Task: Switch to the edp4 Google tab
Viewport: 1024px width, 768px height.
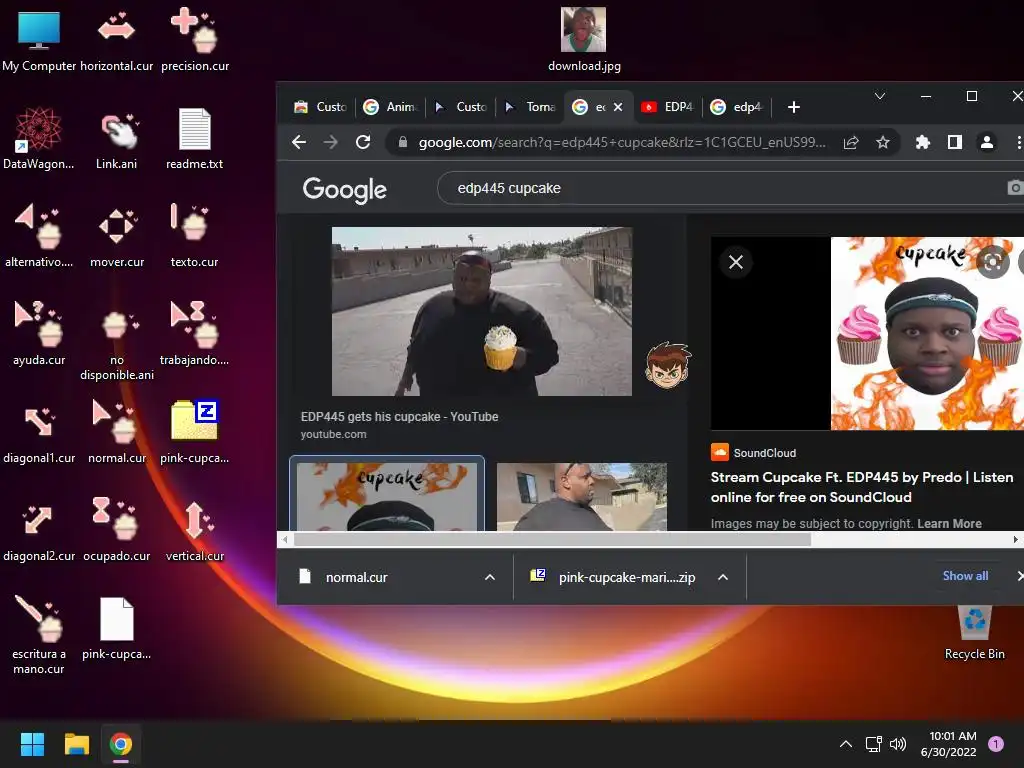Action: pos(737,106)
